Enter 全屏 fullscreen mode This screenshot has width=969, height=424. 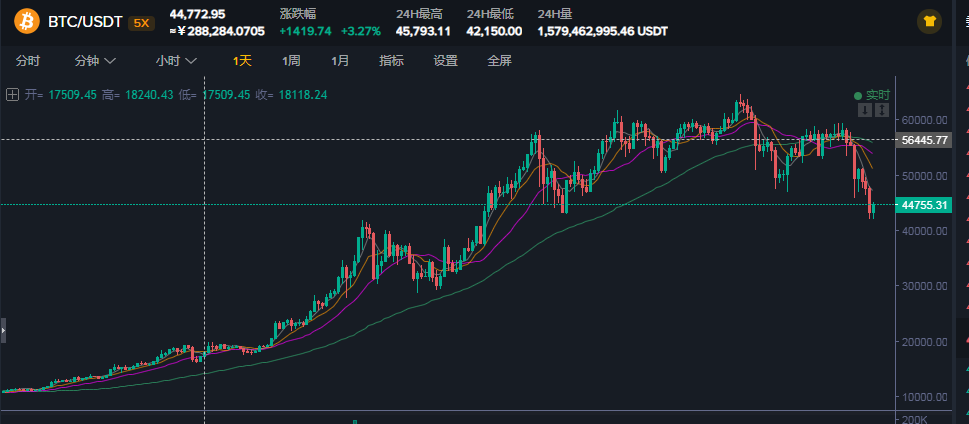[x=499, y=61]
